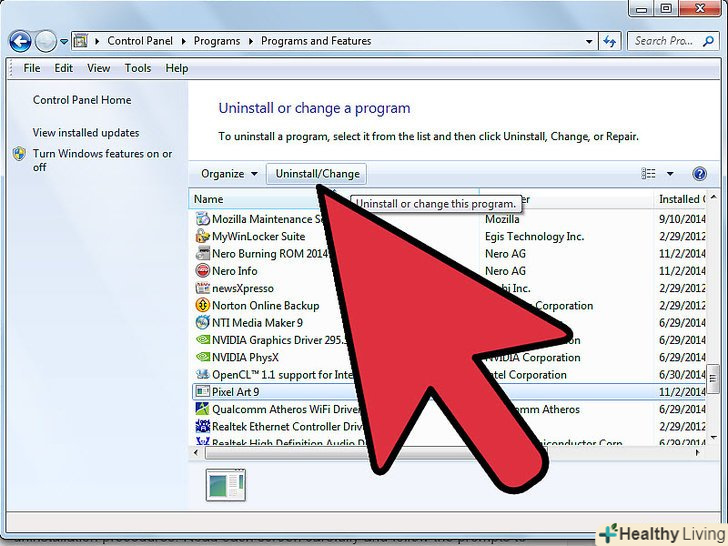
Task: Click the Pixel Art 9 details thumbnail
Action: [x=226, y=485]
